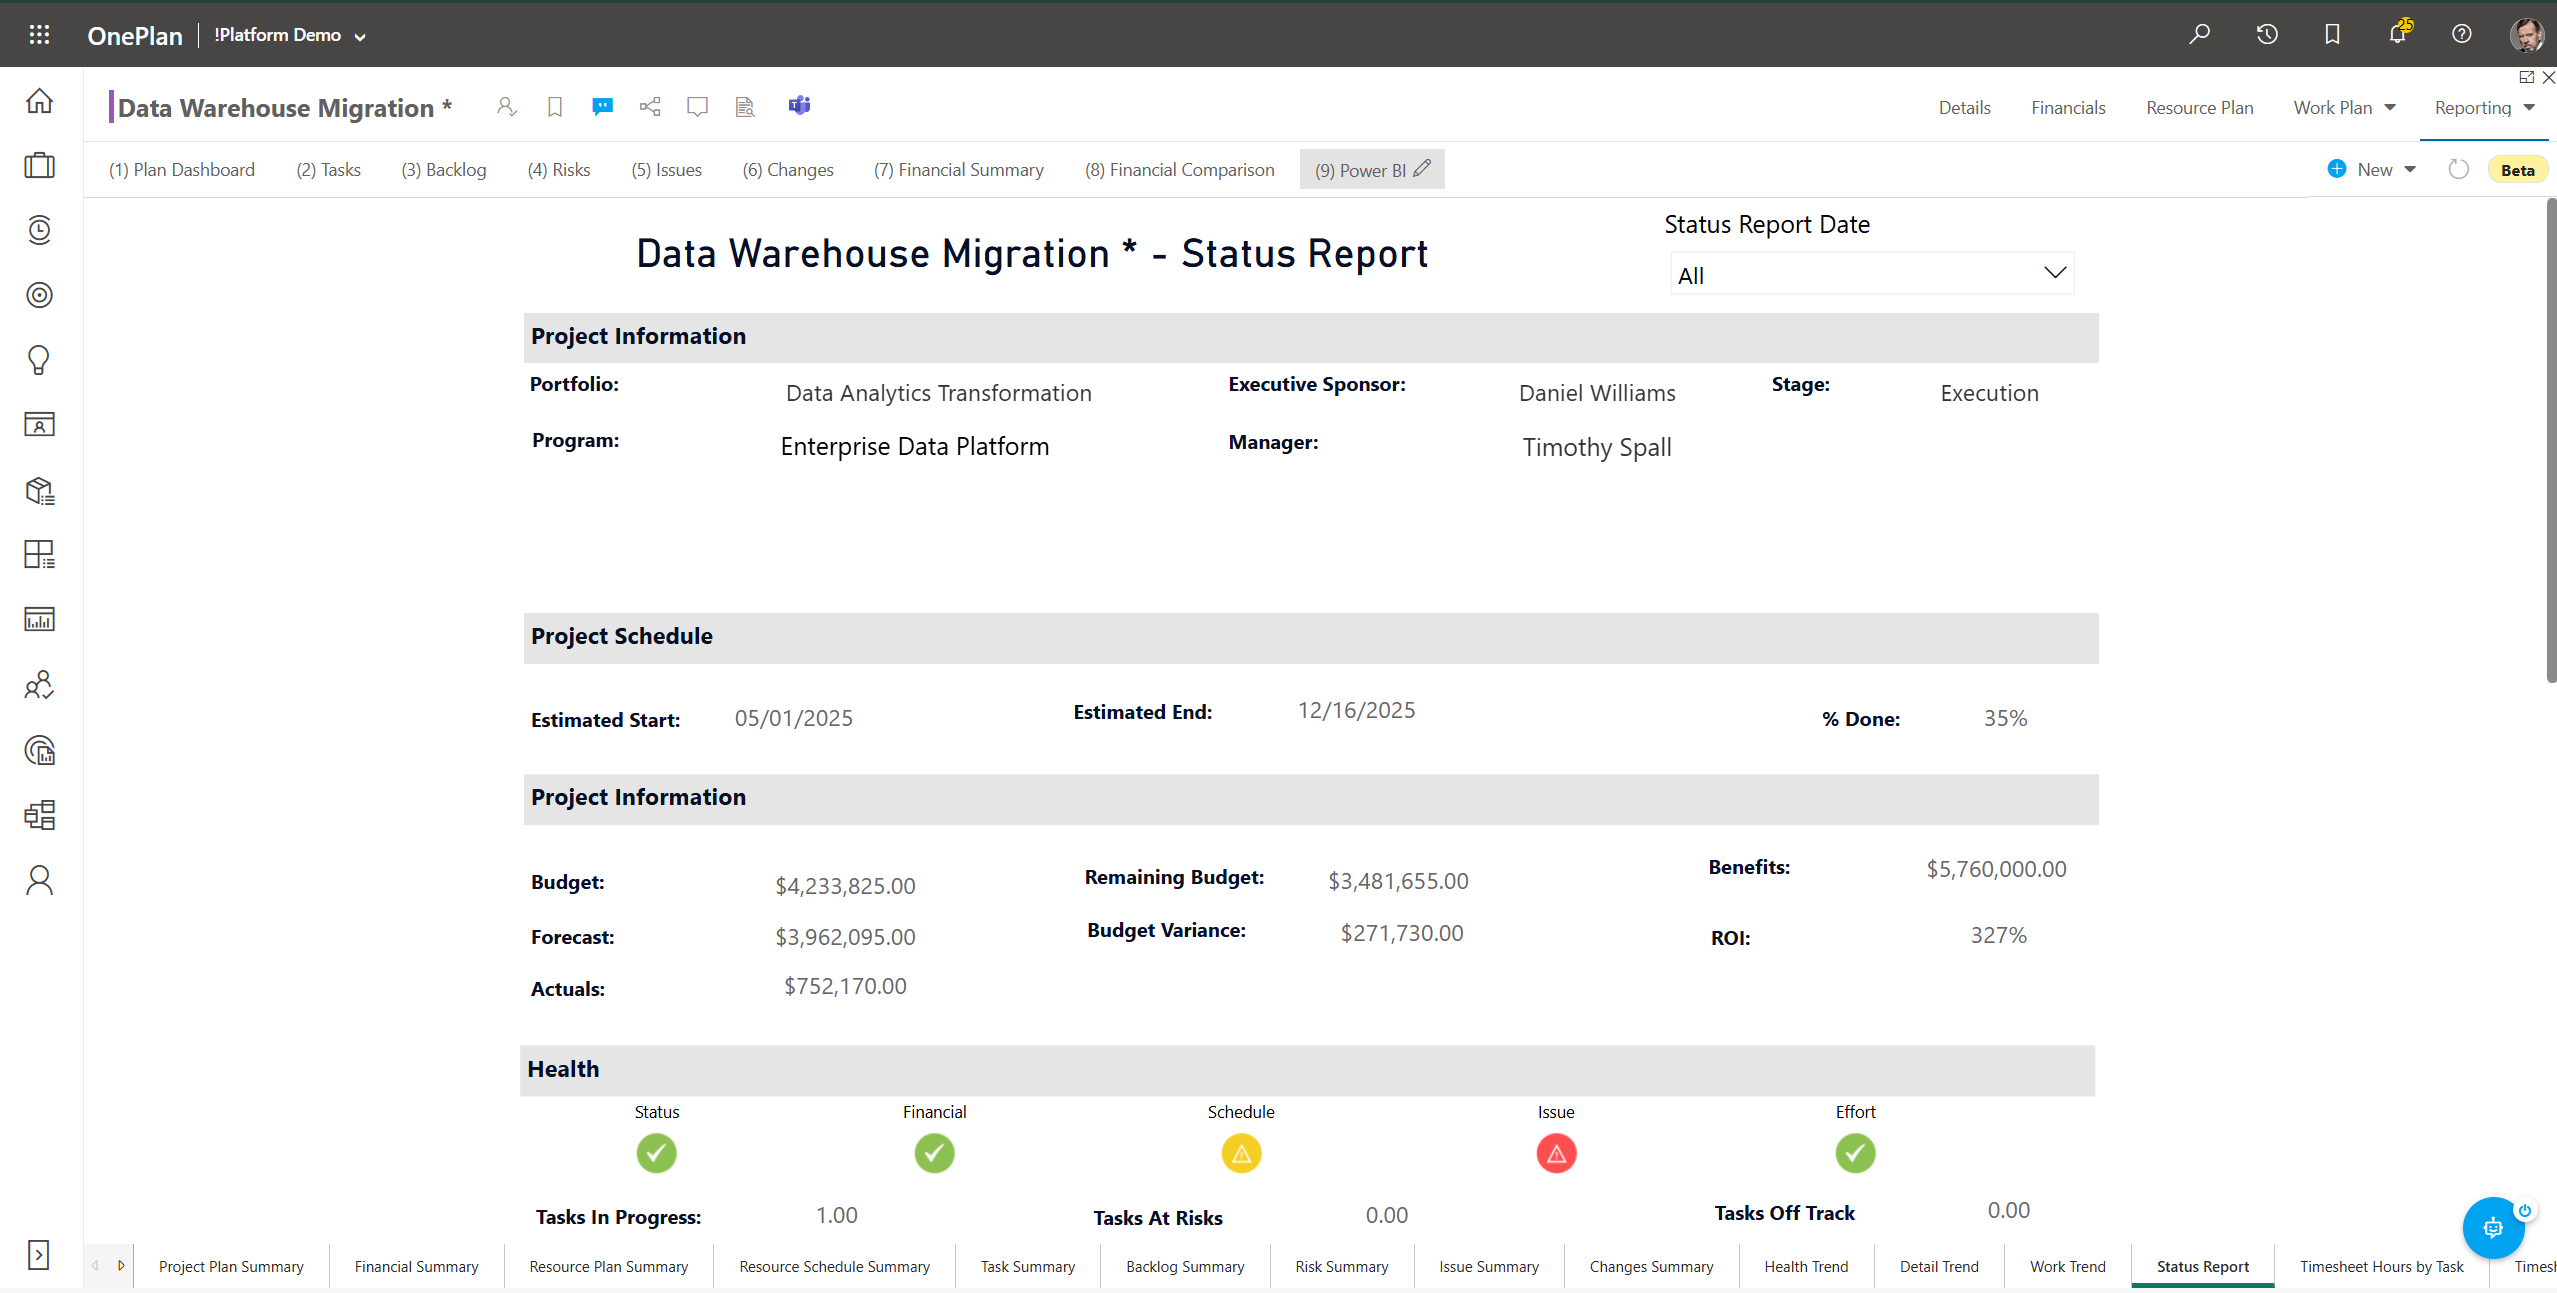Open Microsoft Teams icon
The width and height of the screenshot is (2557, 1293).
click(x=799, y=105)
